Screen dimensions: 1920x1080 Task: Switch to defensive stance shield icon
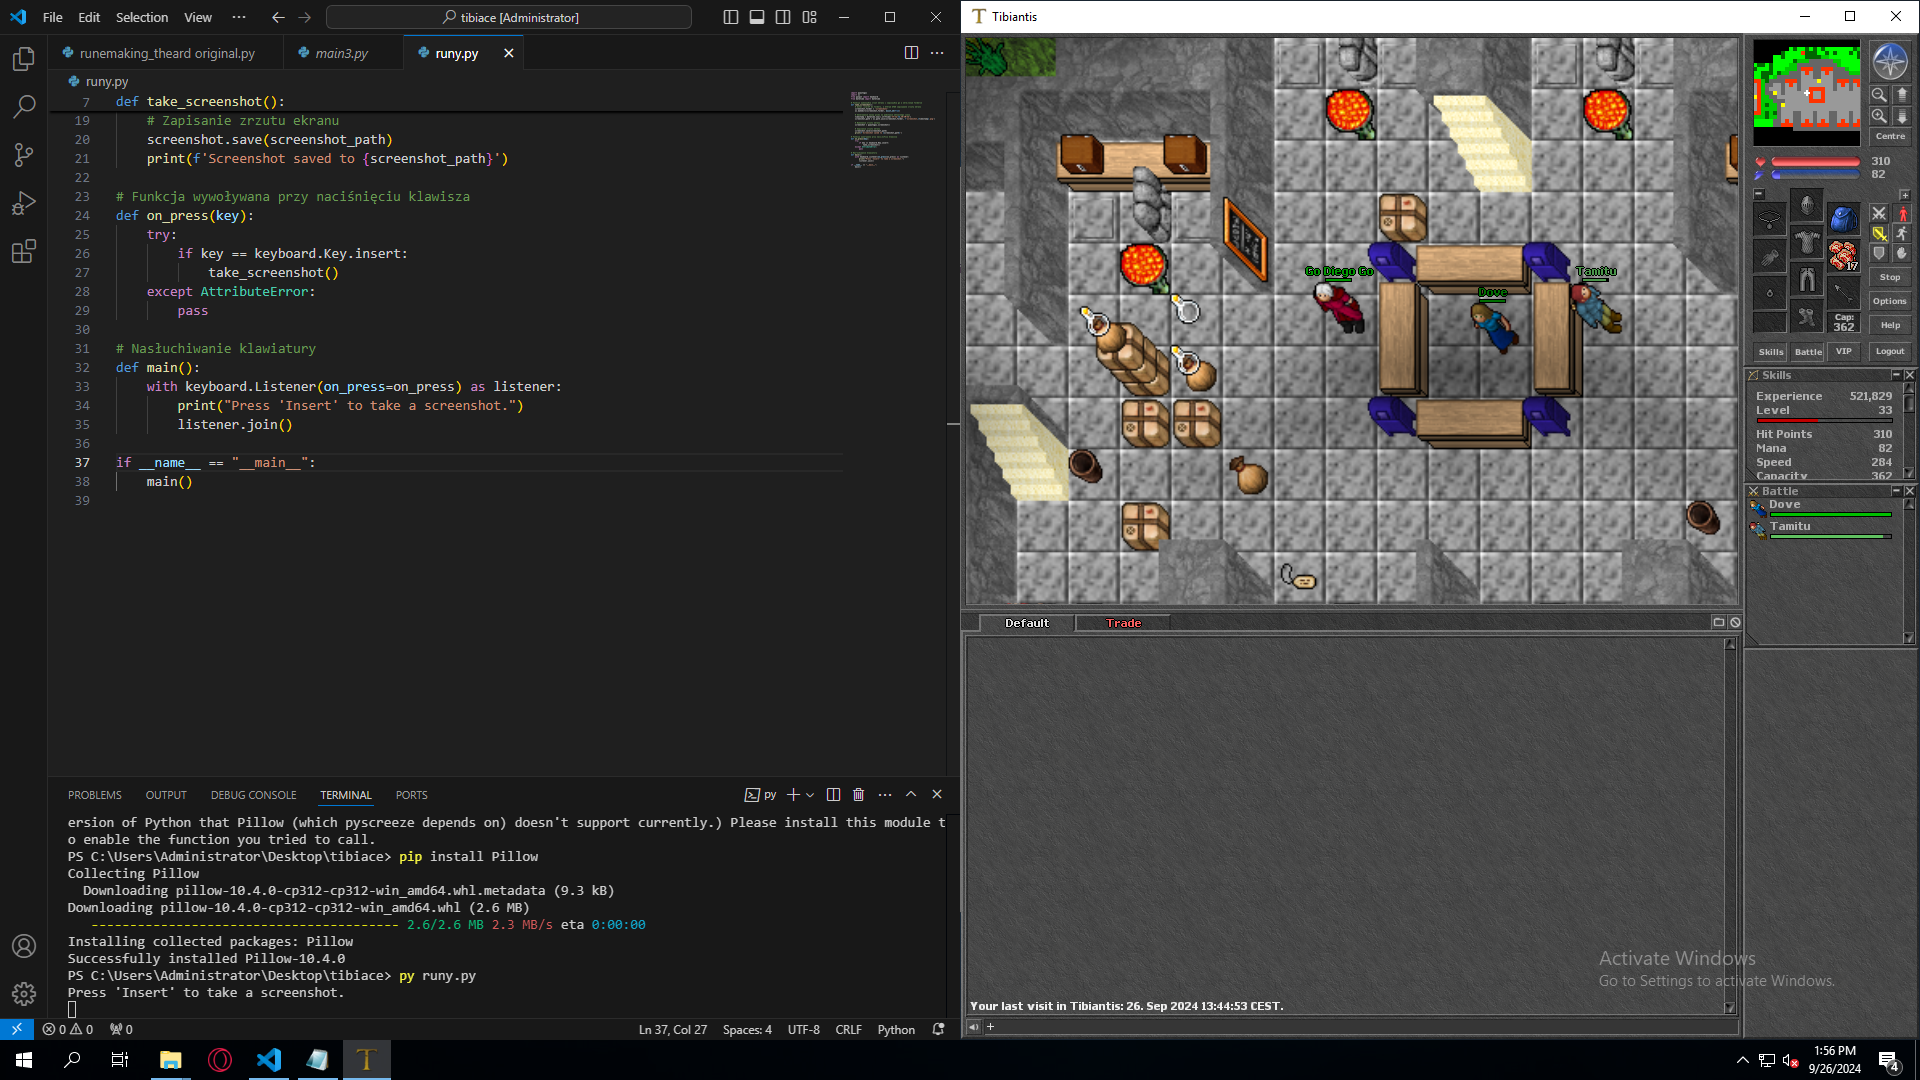pyautogui.click(x=1880, y=252)
